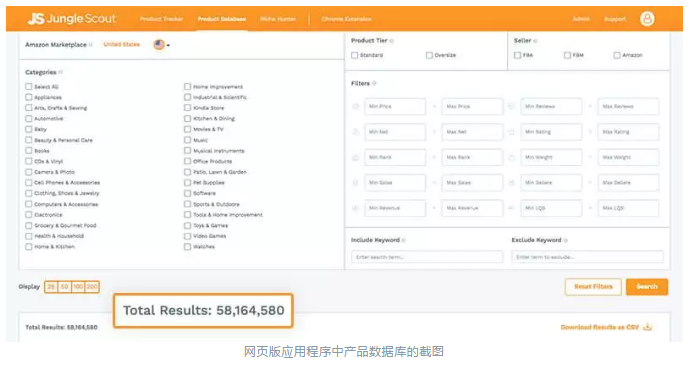Click the United States flag icon
Viewport: 690px width, 366px height.
159,44
